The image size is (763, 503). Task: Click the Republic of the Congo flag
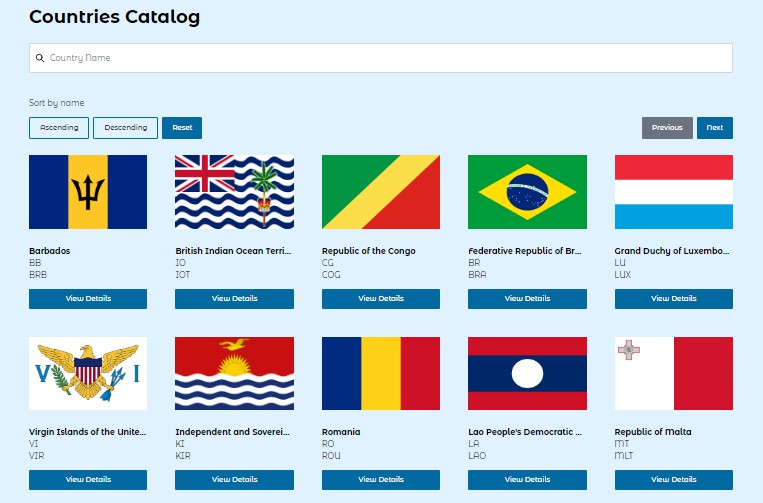click(x=380, y=192)
